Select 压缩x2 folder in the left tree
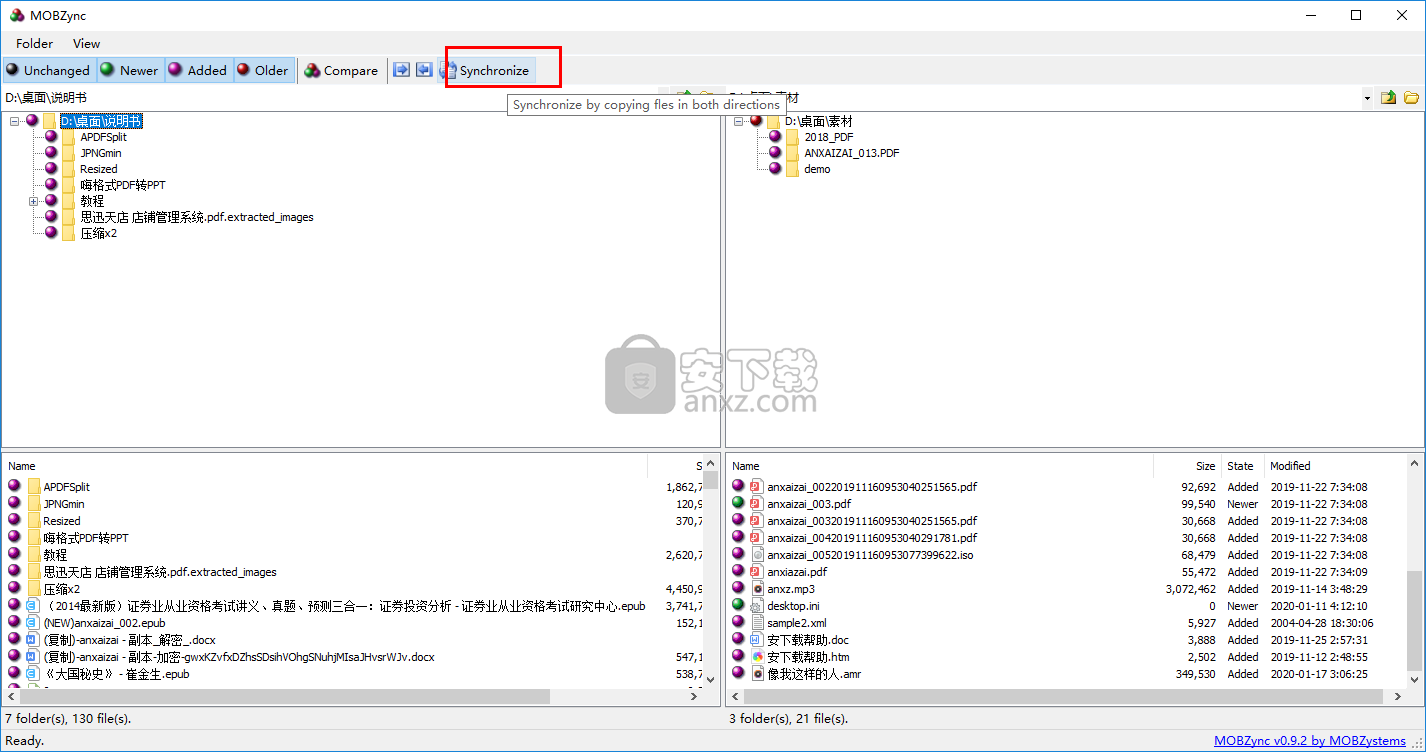Screen dimensions: 1426x752 [x=98, y=233]
